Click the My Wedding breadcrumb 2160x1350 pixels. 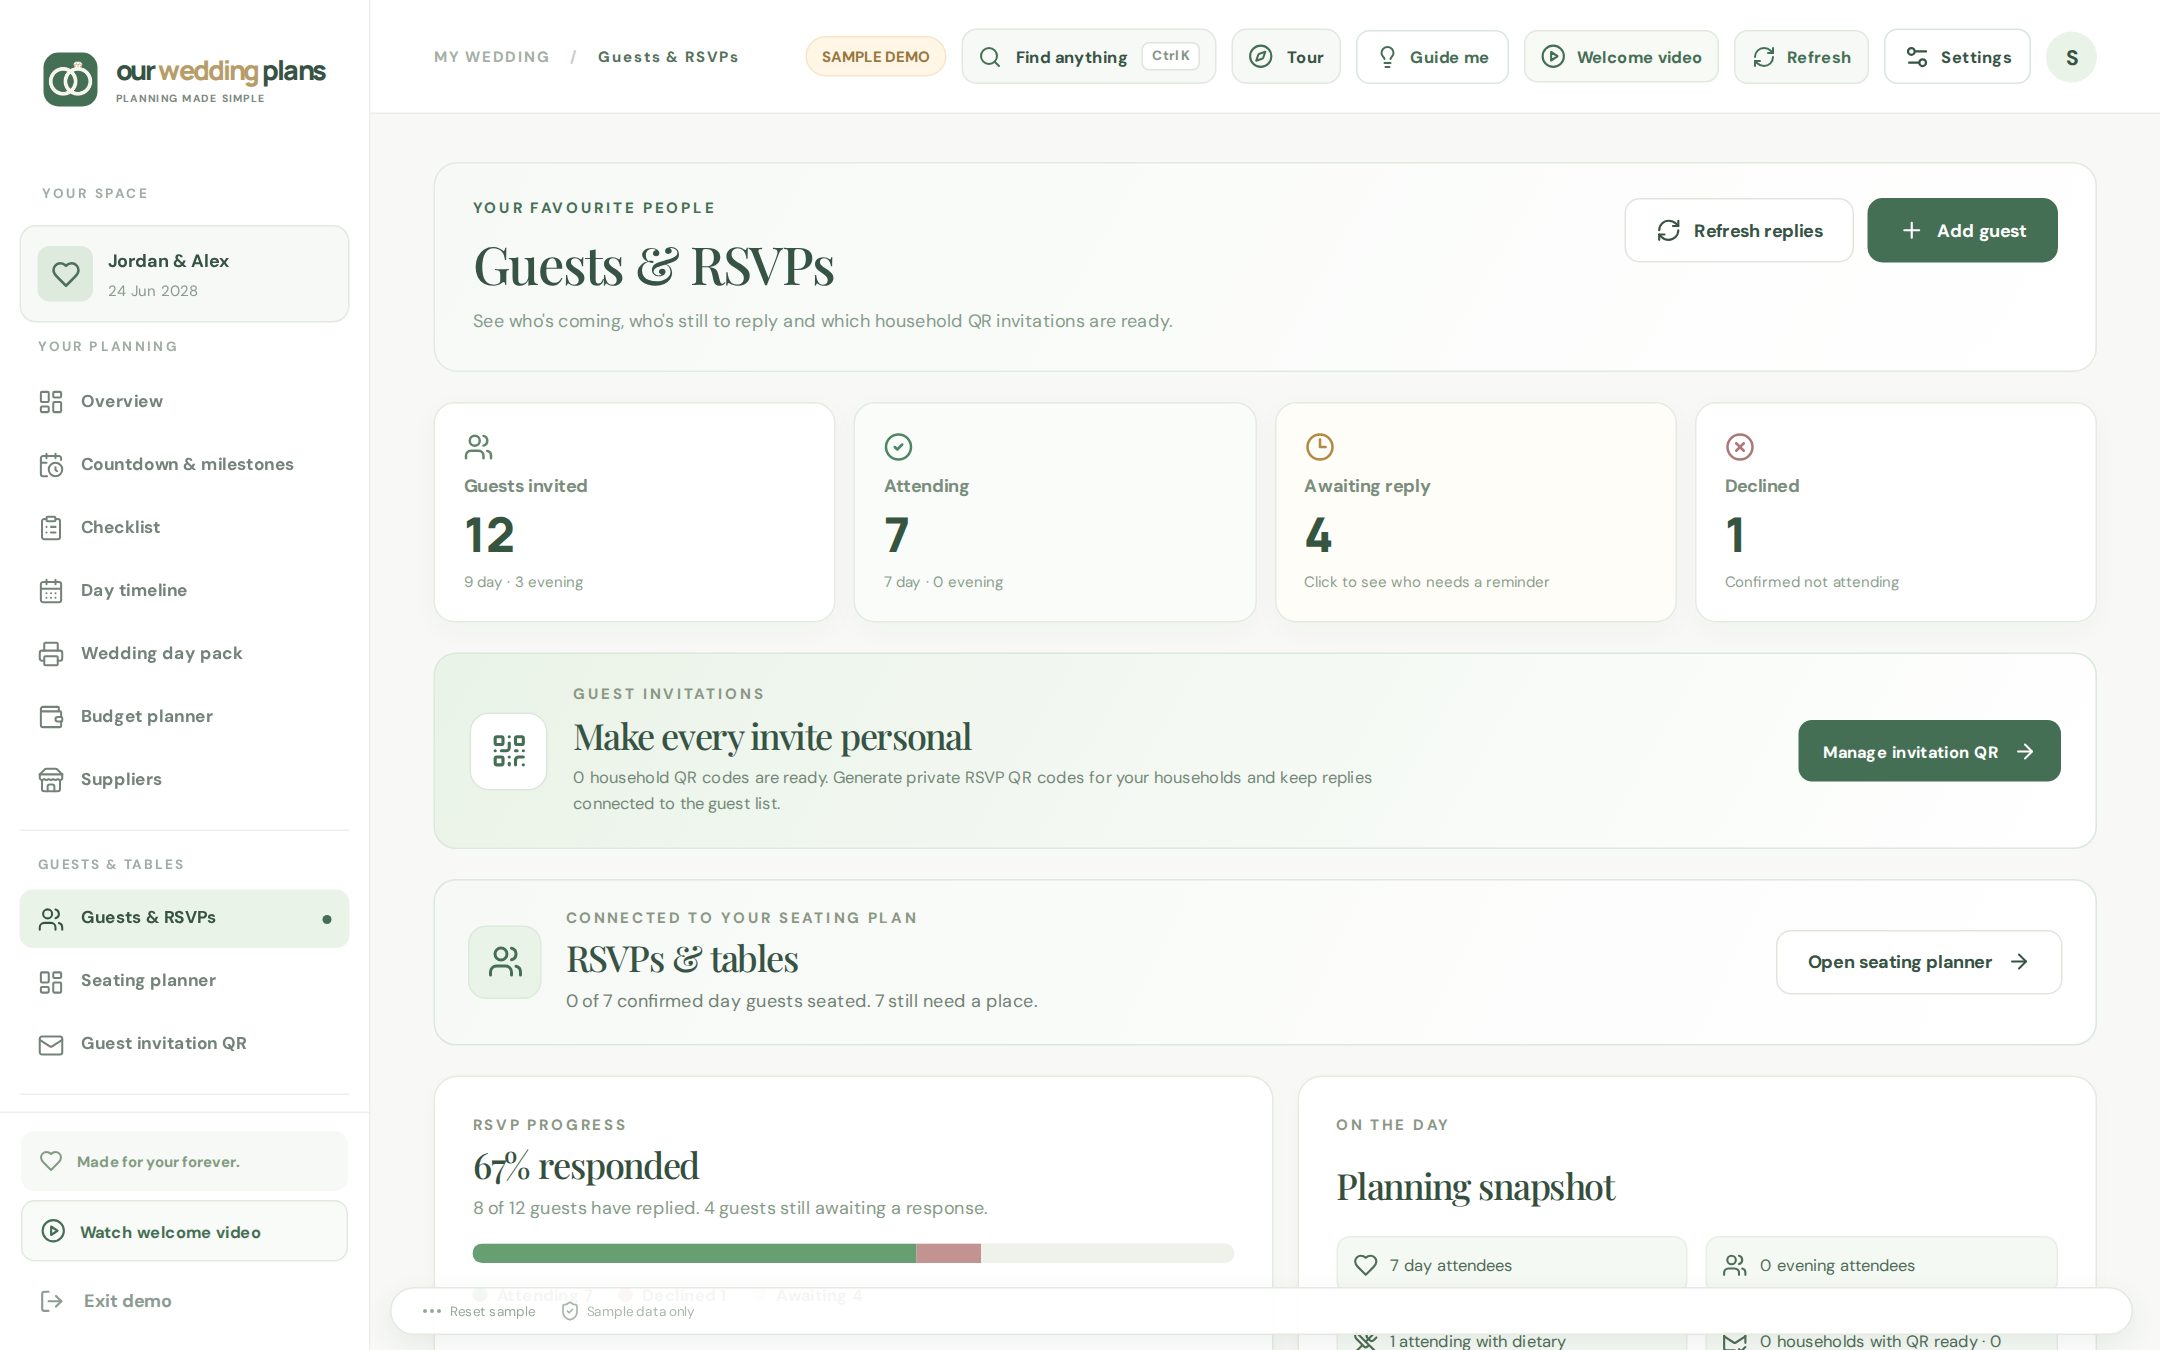(491, 57)
